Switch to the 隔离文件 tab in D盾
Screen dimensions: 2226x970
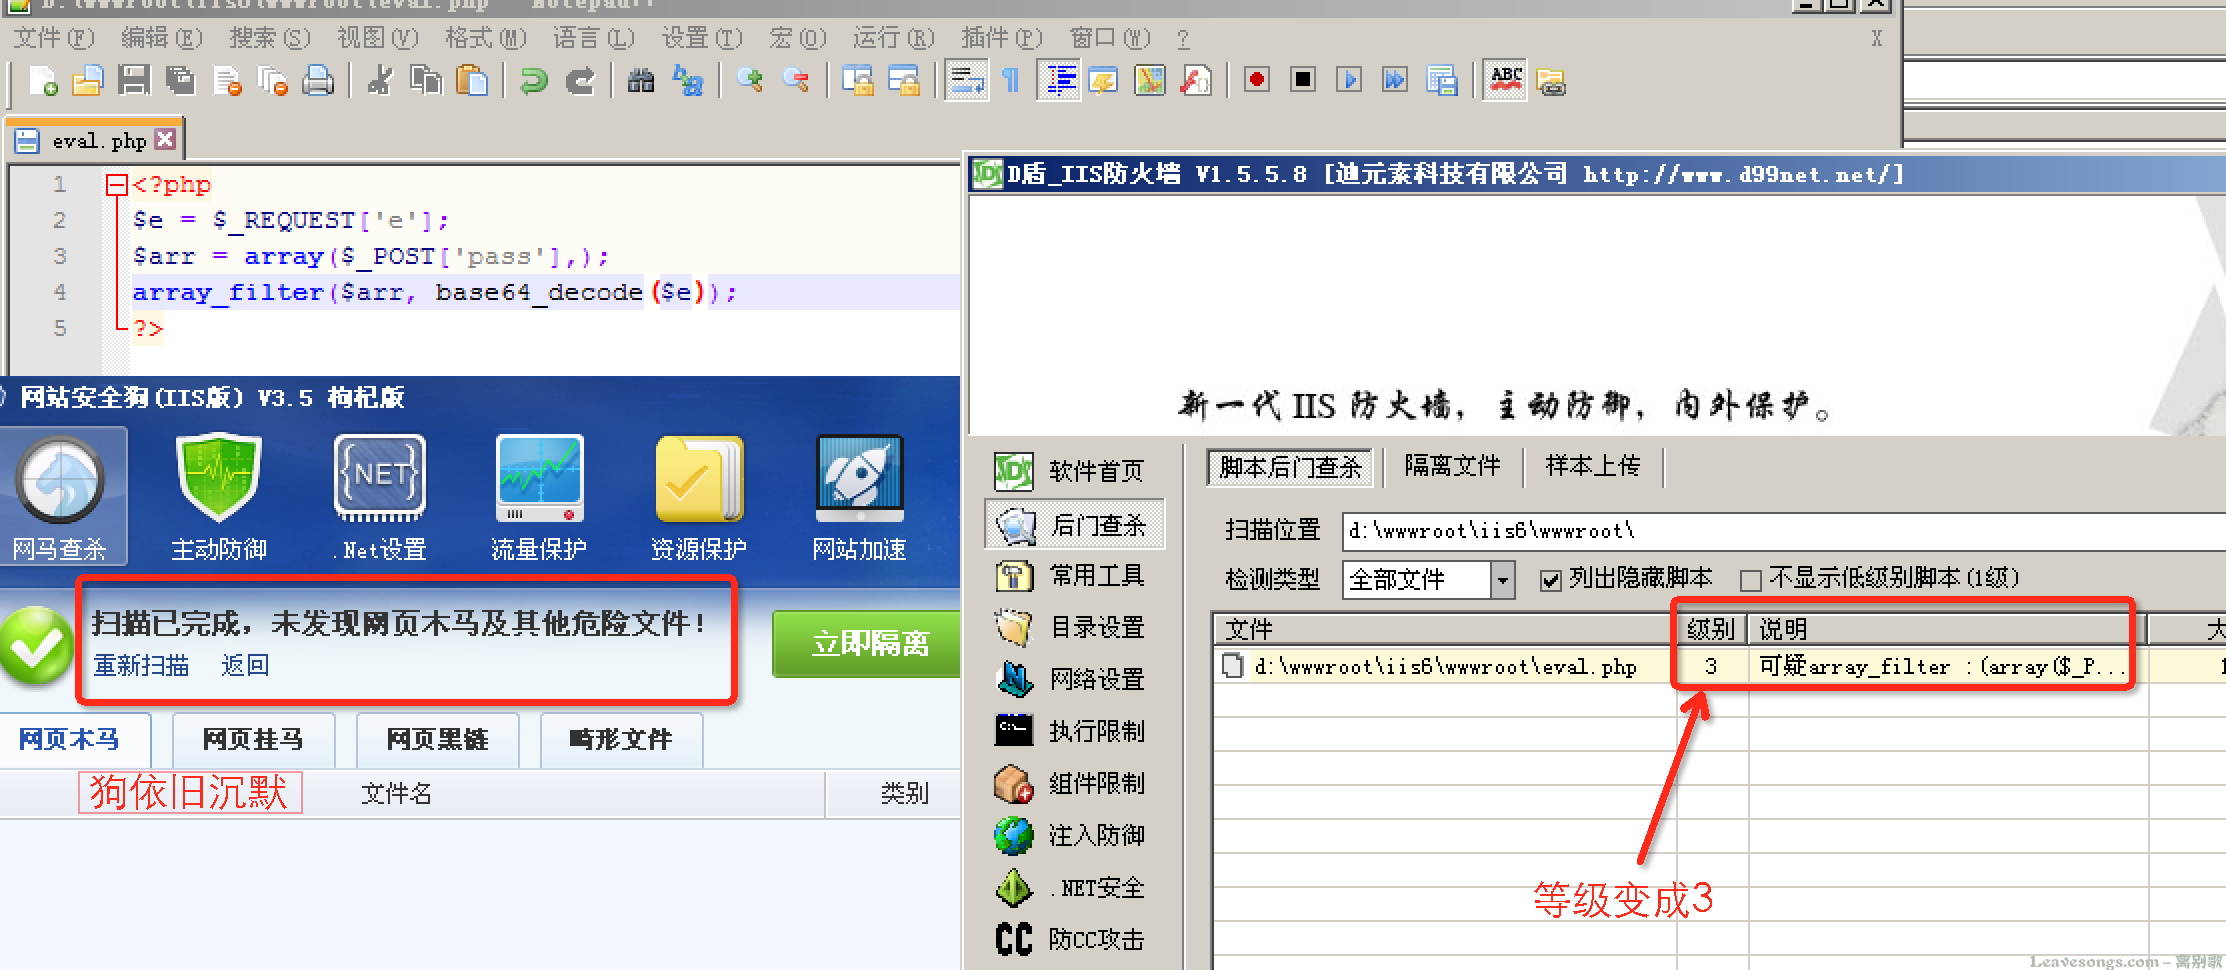pyautogui.click(x=1452, y=466)
